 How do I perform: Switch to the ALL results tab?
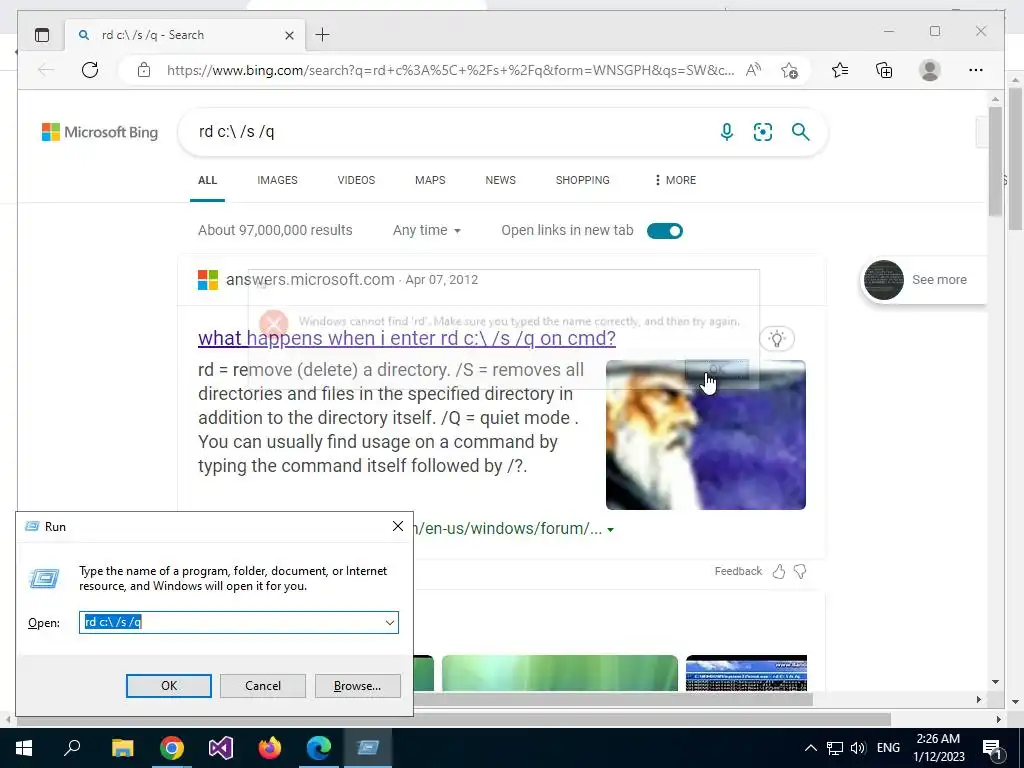tap(208, 180)
